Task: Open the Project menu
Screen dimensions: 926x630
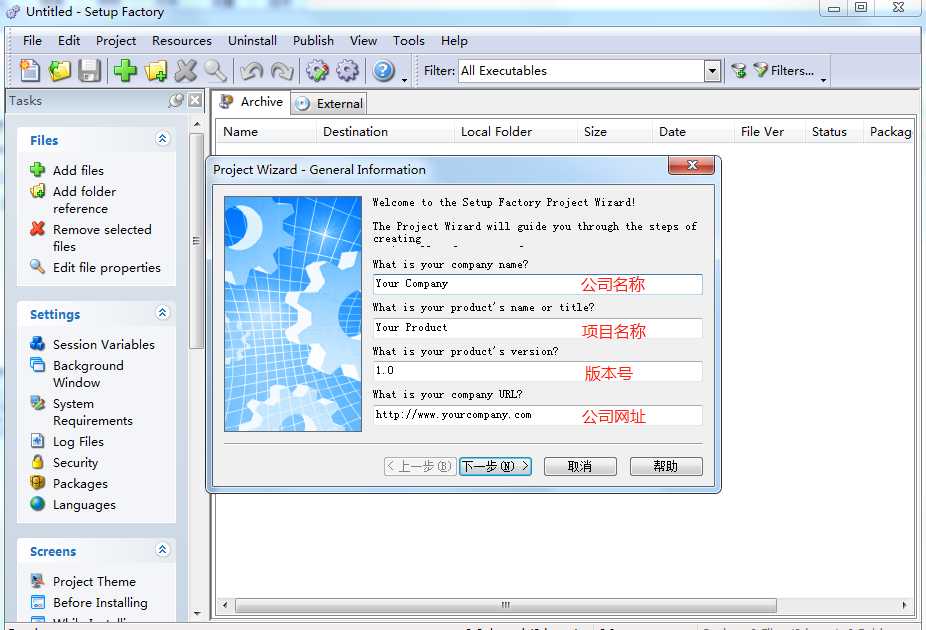Action: tap(116, 41)
